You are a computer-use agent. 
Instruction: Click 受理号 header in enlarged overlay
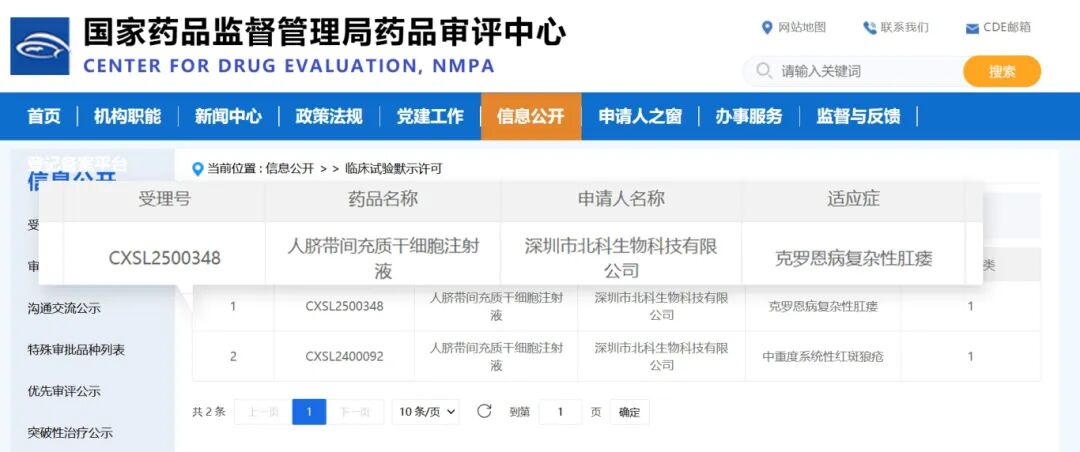pyautogui.click(x=164, y=199)
